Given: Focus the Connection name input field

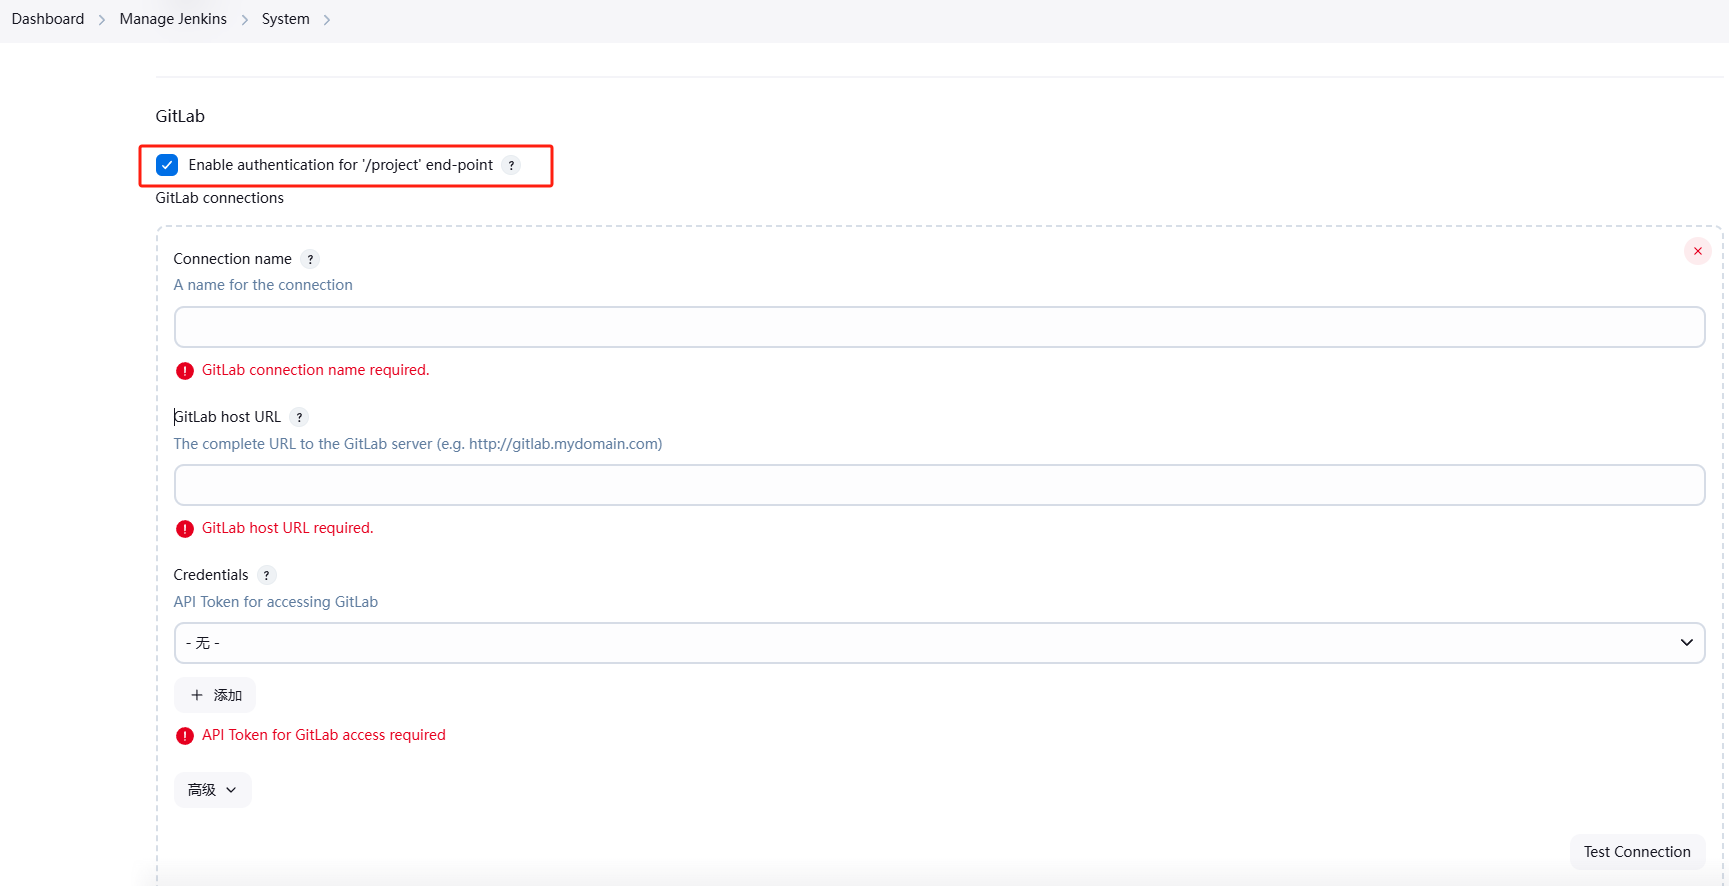Looking at the screenshot, I should tap(939, 327).
